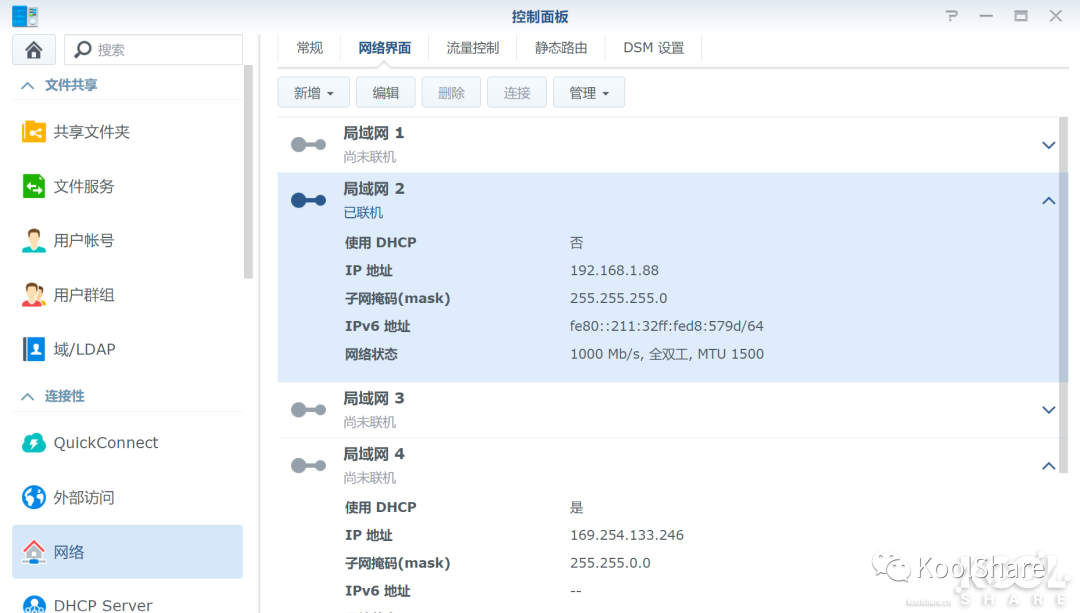1080x613 pixels.
Task: Click the LAN 2 connected icon
Action: pyautogui.click(x=308, y=200)
